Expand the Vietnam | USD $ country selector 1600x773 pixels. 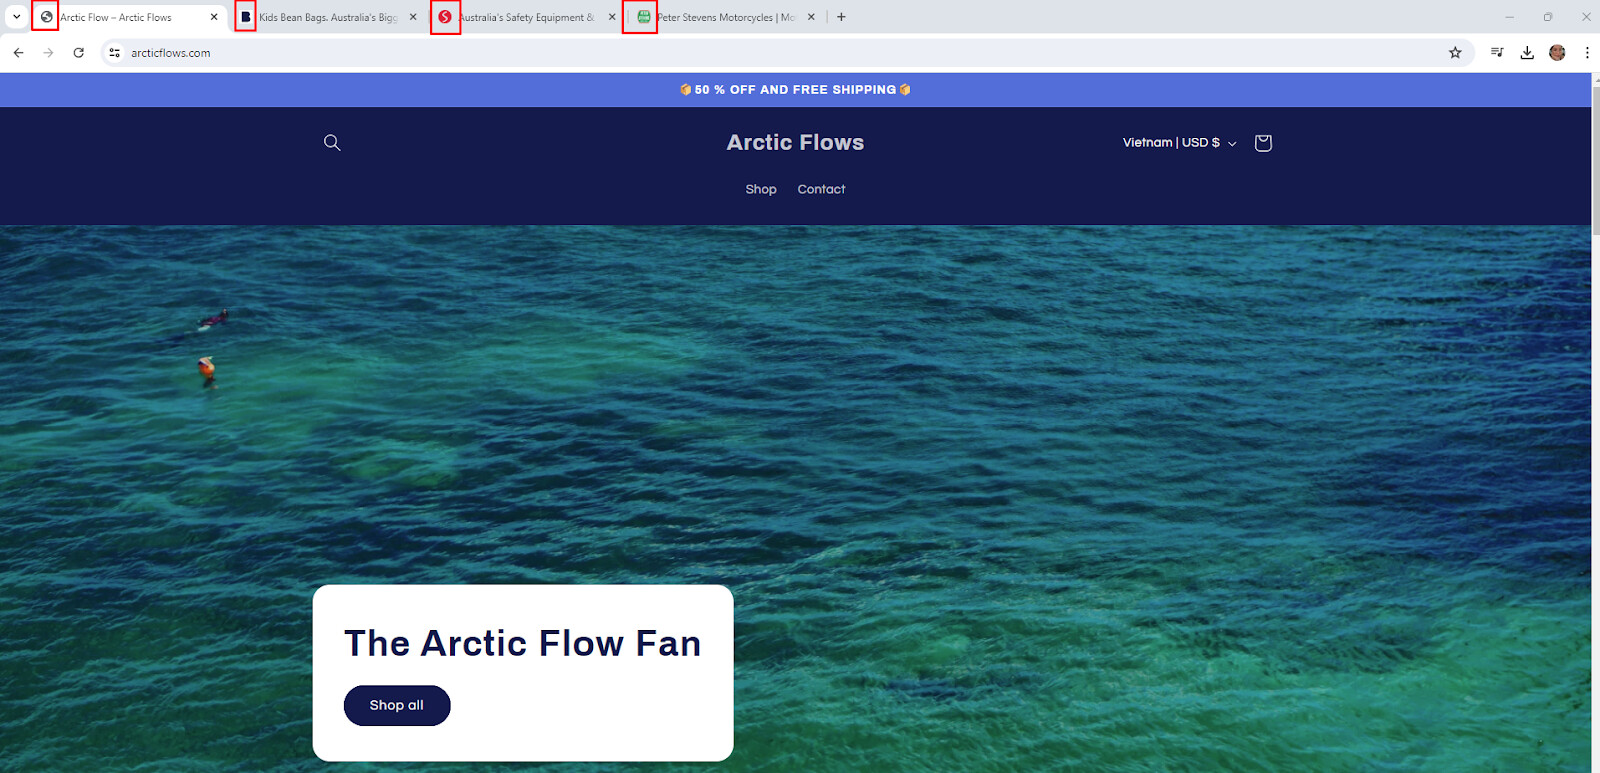(x=1179, y=143)
